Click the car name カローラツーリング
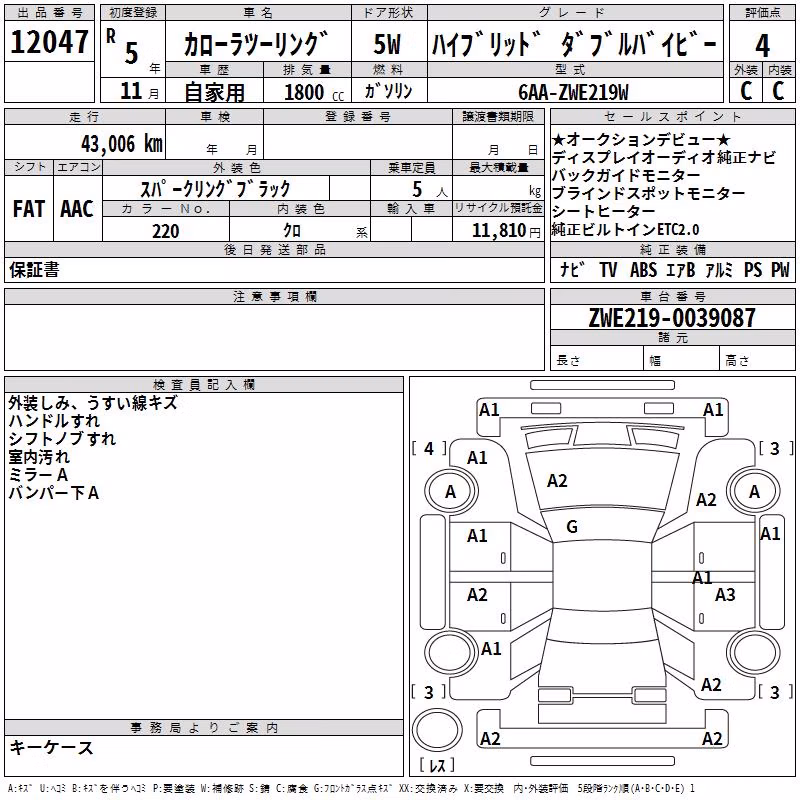Viewport: 800px width, 800px height. pyautogui.click(x=256, y=44)
